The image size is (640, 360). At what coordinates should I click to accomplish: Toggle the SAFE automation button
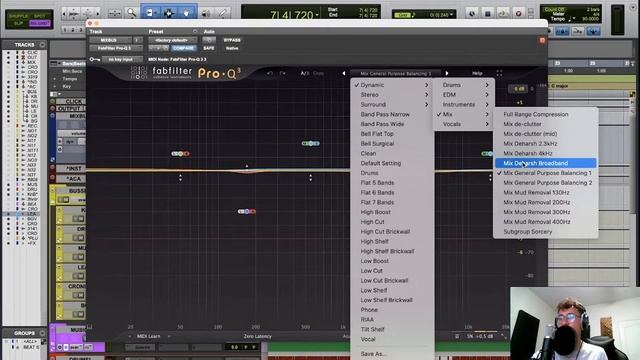pyautogui.click(x=209, y=48)
